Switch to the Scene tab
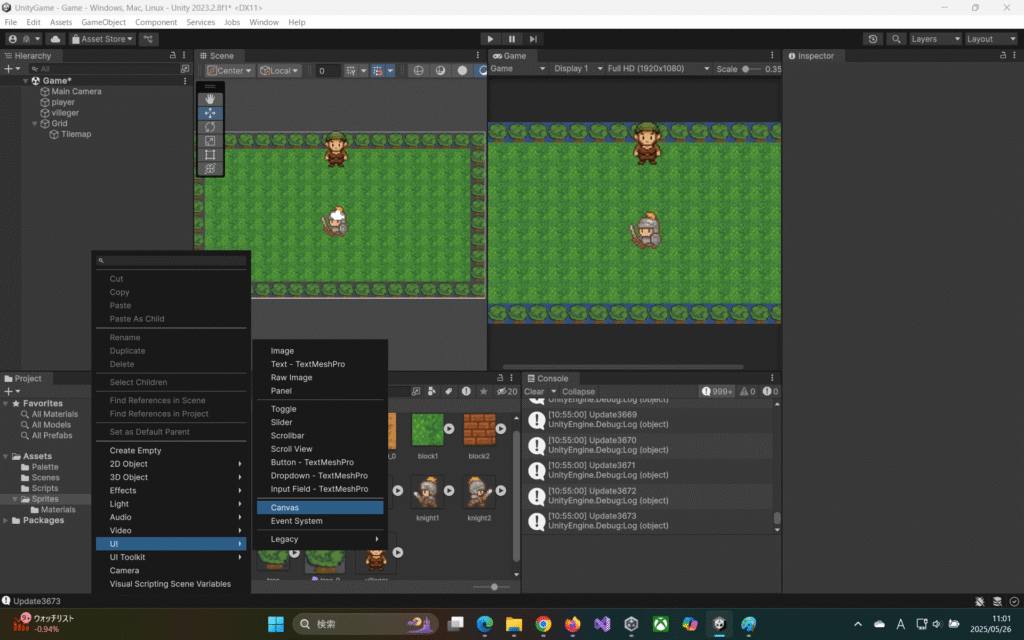1024x640 pixels. pos(217,56)
